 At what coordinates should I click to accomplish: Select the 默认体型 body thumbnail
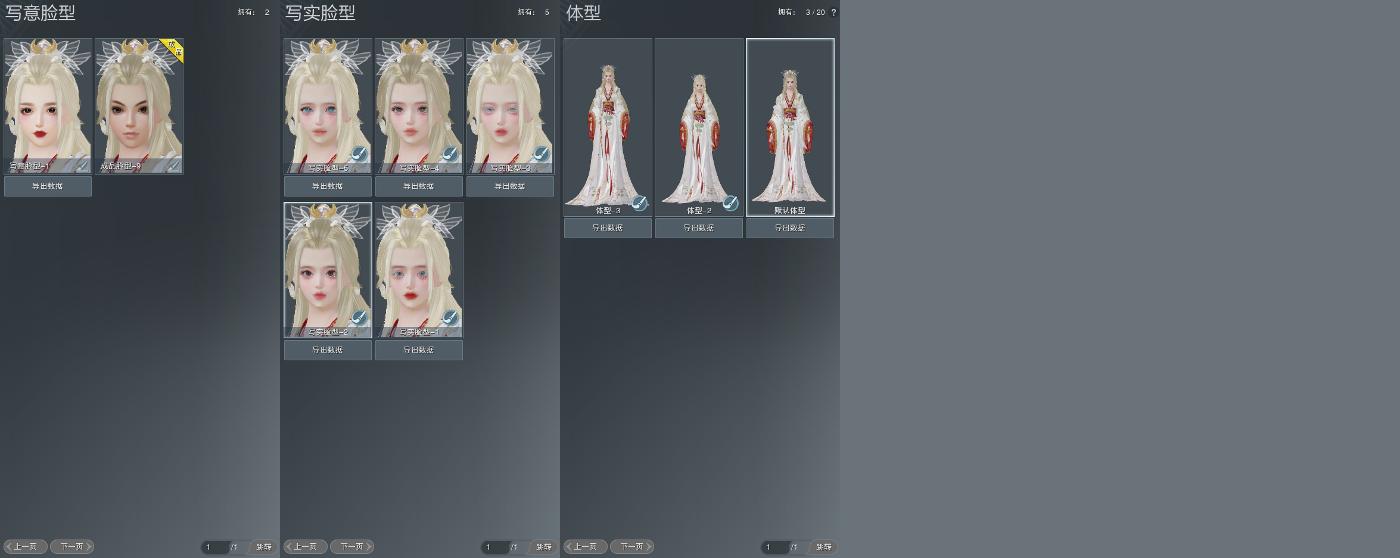(790, 127)
